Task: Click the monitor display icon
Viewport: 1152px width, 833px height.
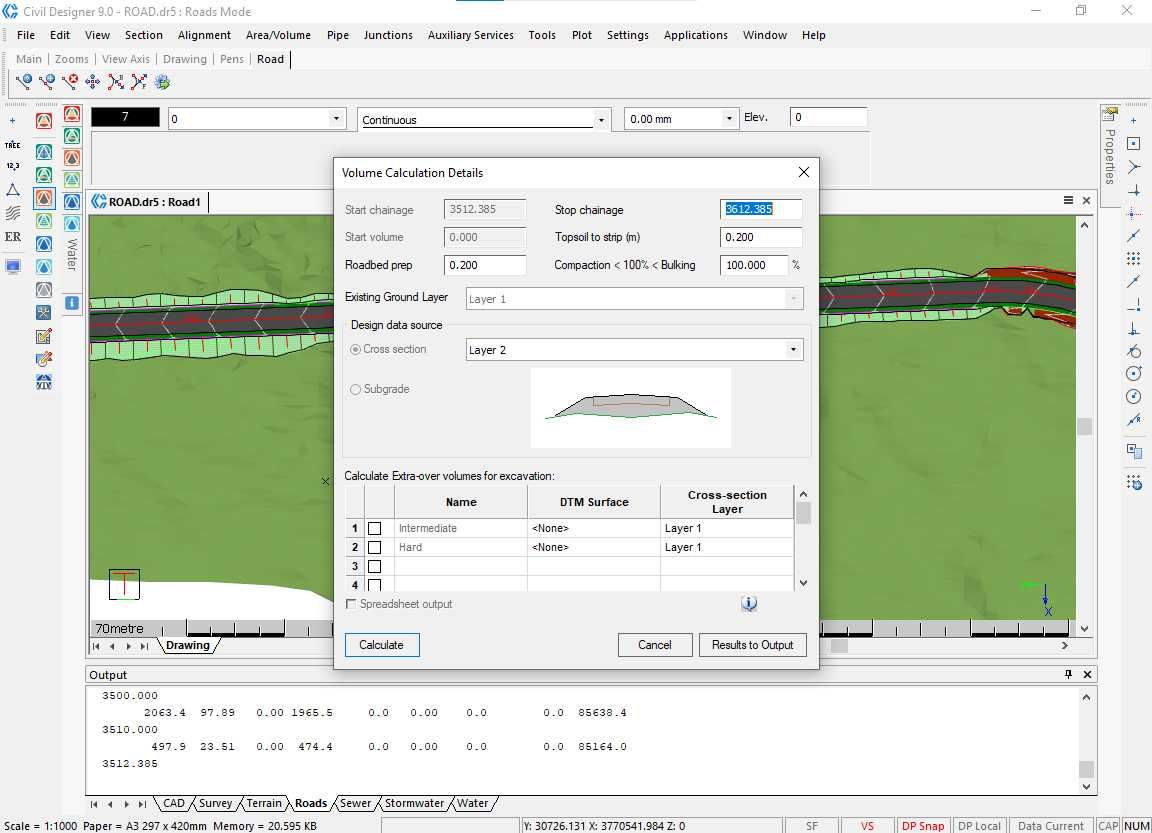Action: [12, 266]
